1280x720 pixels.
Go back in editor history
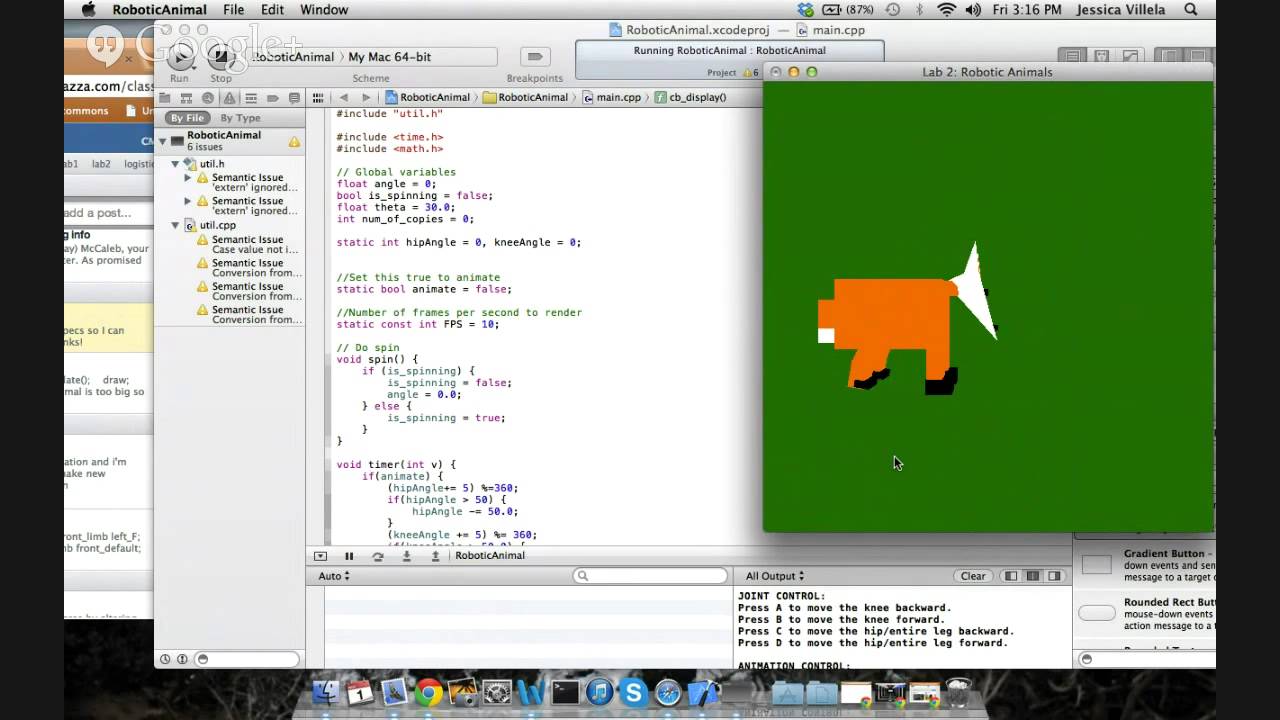(x=344, y=98)
